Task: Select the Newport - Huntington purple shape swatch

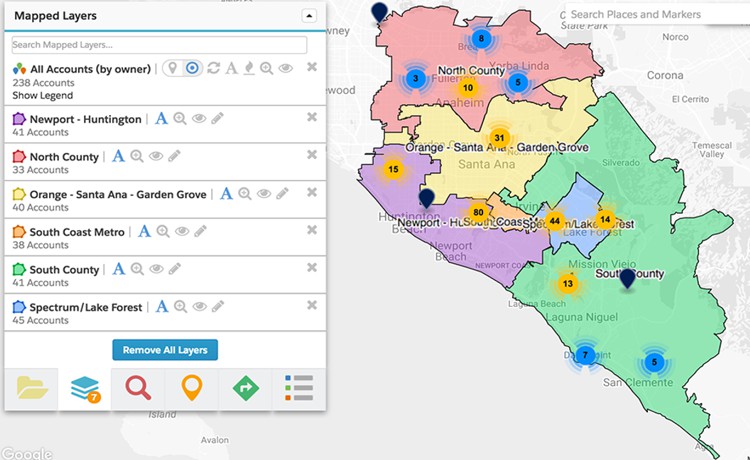Action: click(19, 119)
